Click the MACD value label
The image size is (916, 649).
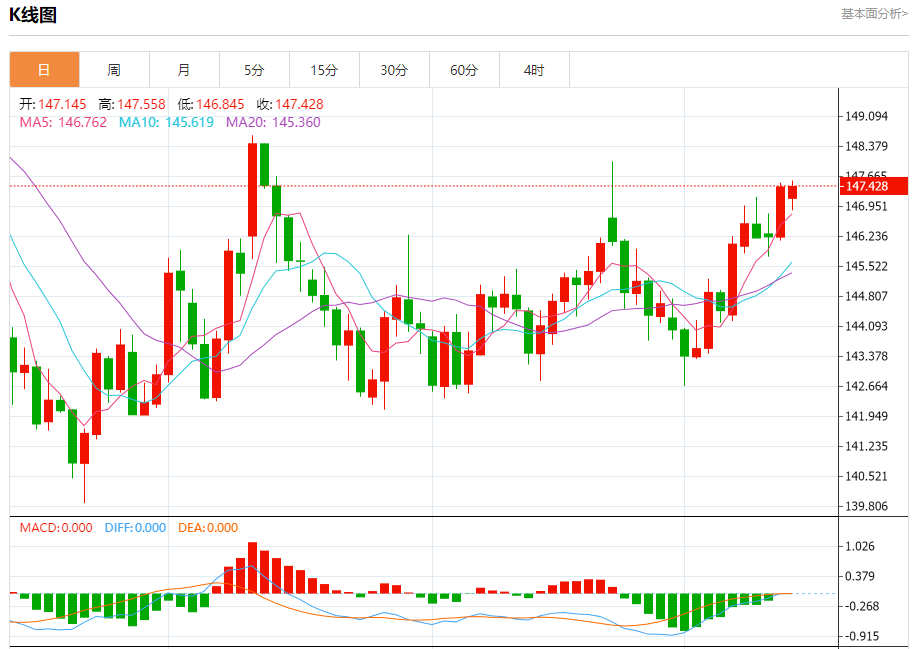pos(56,527)
